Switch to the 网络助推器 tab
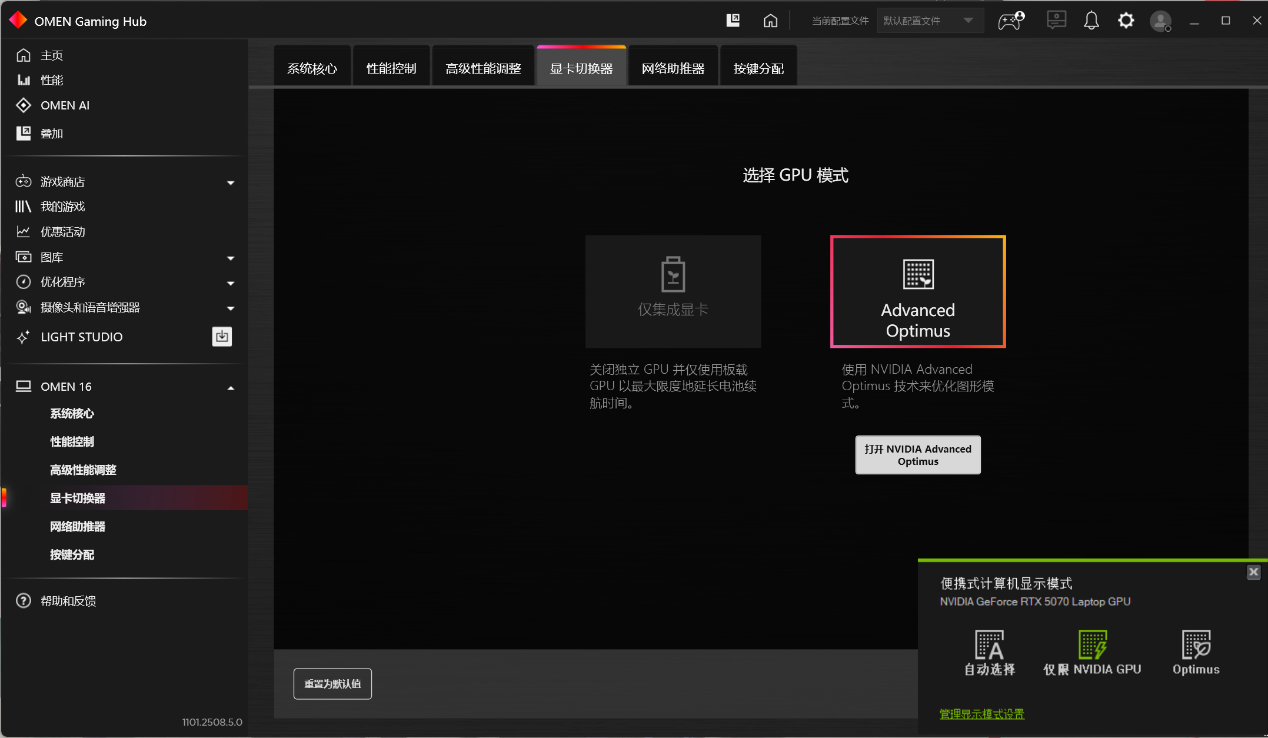Screen dimensions: 1268x738 [x=673, y=69]
